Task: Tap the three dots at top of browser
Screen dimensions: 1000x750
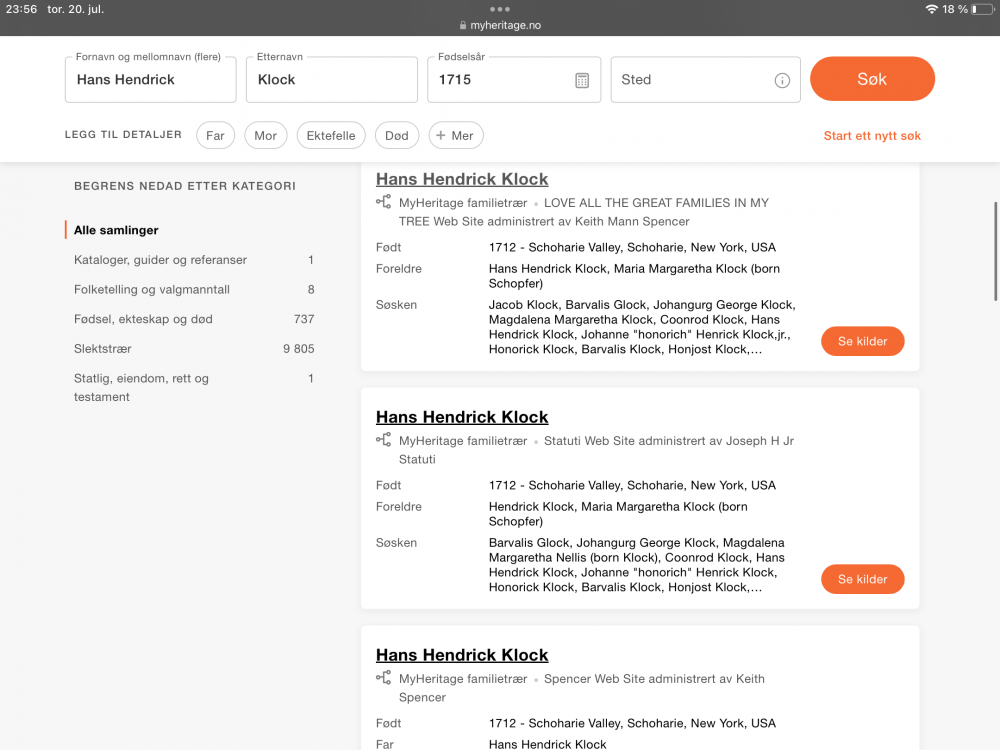Action: 500,9
